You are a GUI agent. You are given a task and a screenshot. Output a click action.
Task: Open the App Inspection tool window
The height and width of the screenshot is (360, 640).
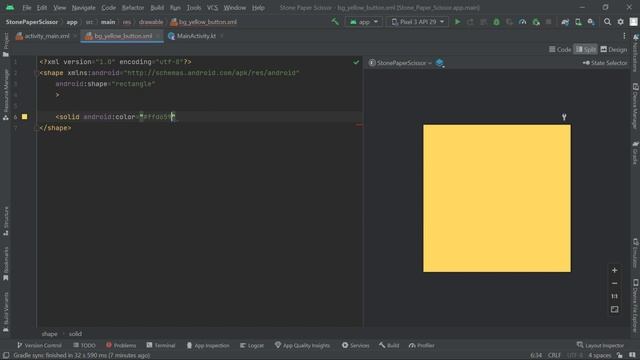point(208,345)
